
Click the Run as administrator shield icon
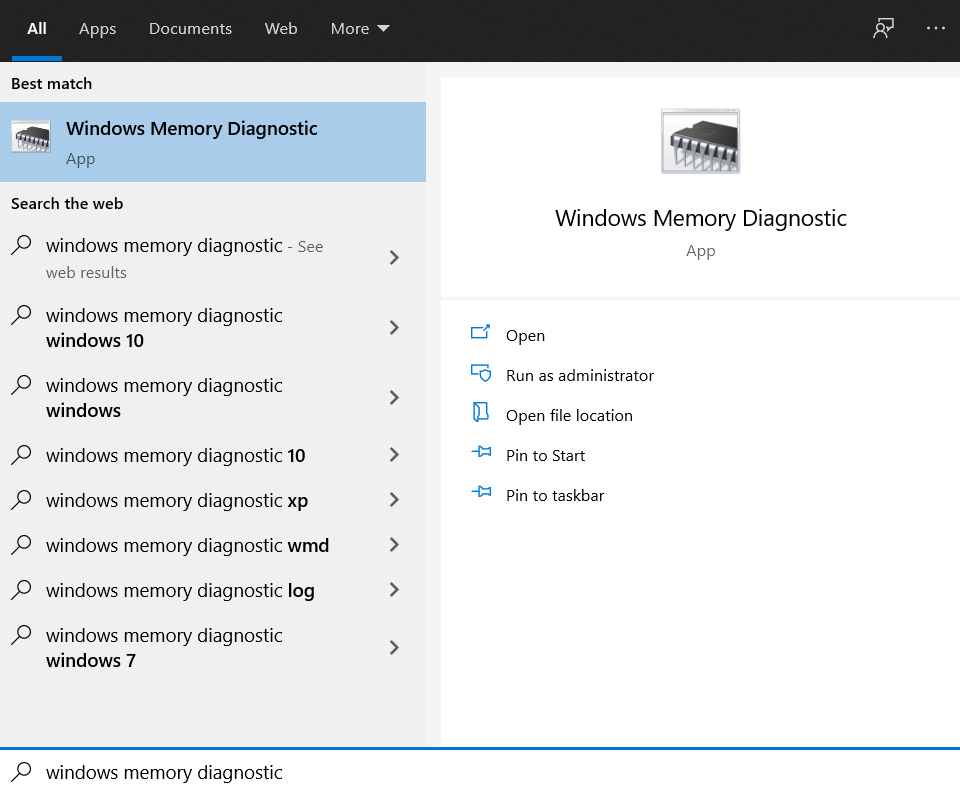point(481,374)
